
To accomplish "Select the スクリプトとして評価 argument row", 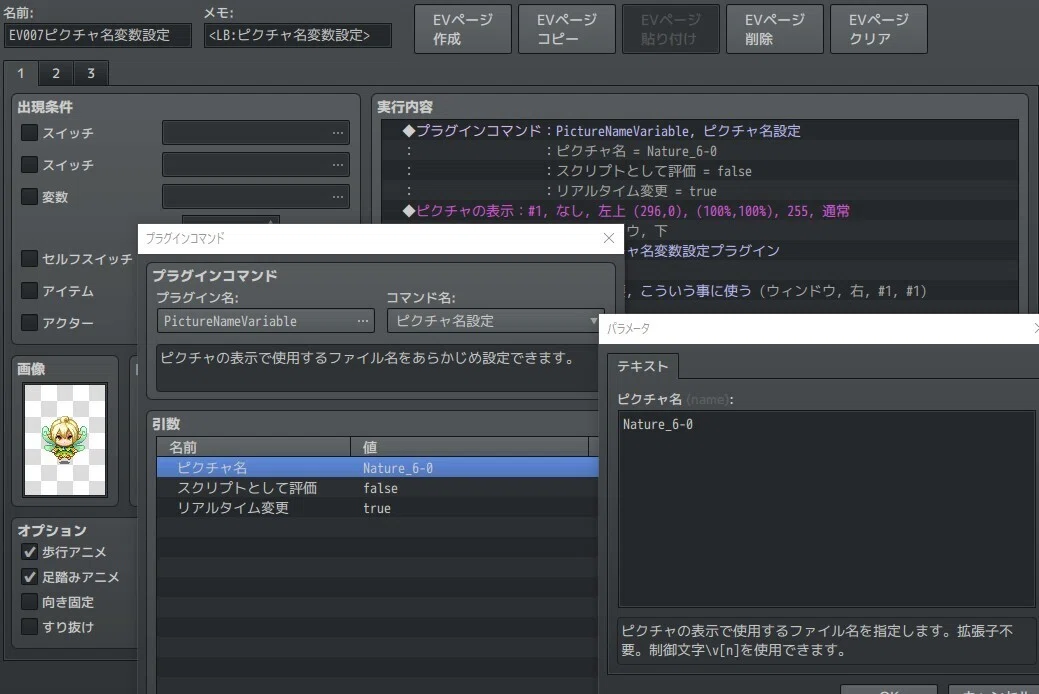I will (x=378, y=488).
